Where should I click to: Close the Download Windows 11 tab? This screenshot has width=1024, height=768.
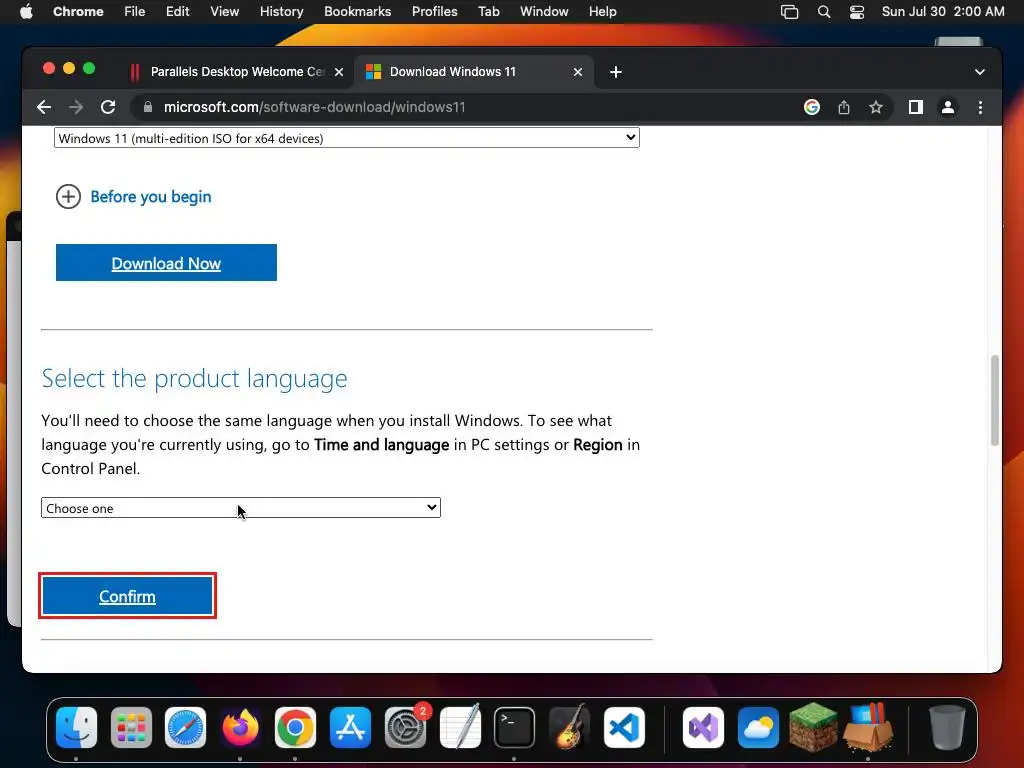[577, 72]
